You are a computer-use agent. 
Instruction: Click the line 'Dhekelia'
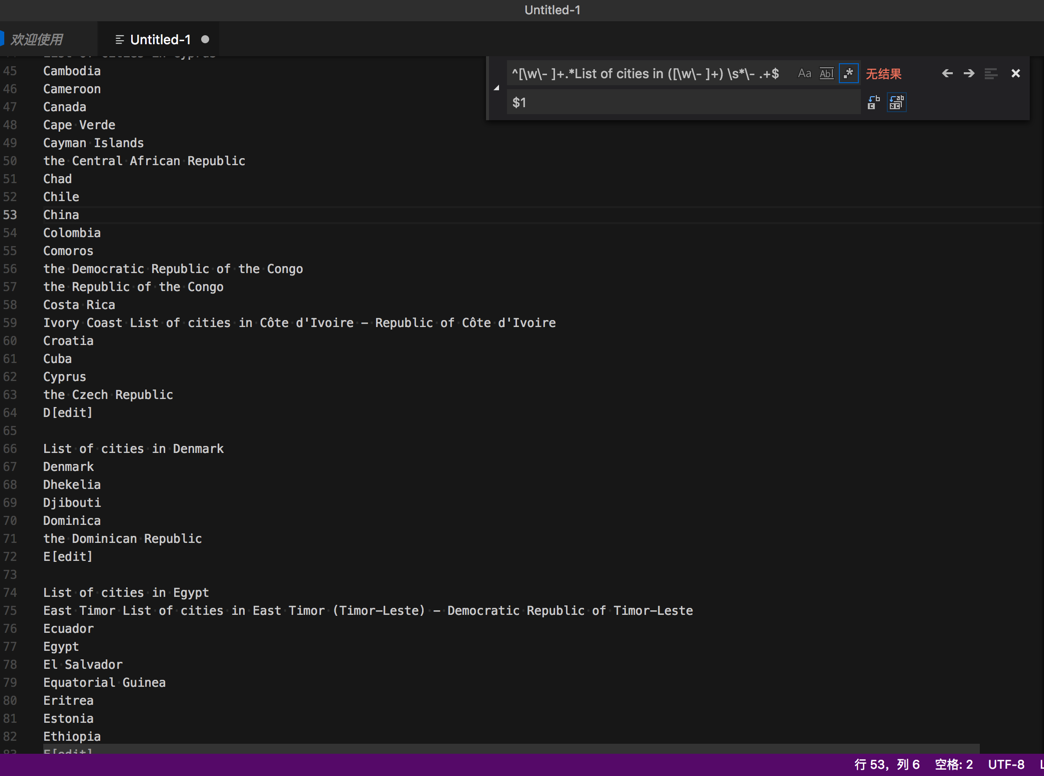click(72, 484)
